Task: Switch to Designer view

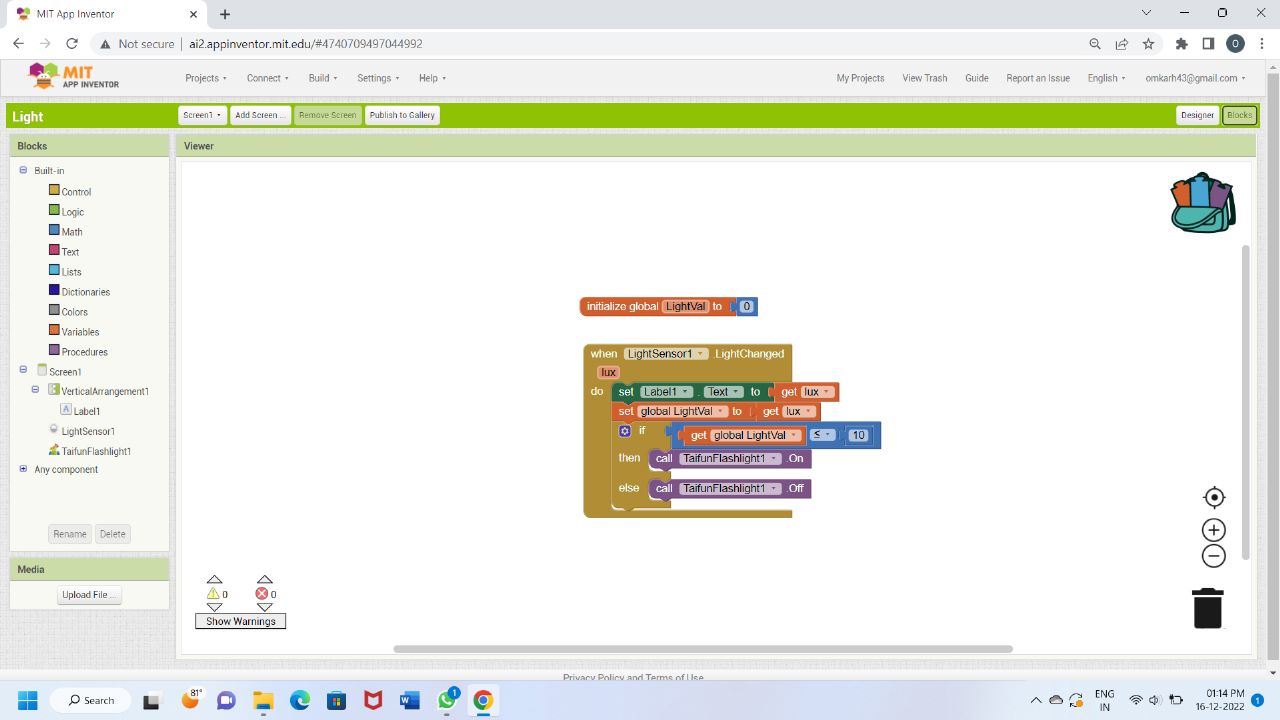Action: pos(1197,115)
